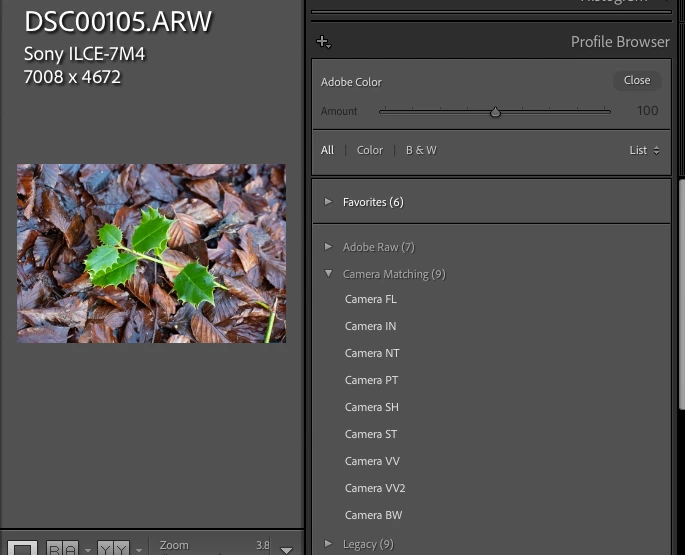The image size is (685, 555).
Task: Toggle Before/After (Y|Y) view icon
Action: click(114, 548)
